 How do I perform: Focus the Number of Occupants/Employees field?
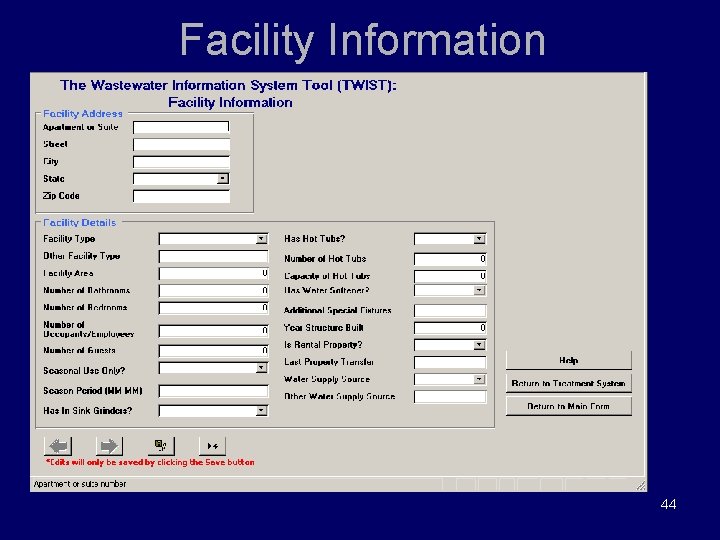[214, 331]
